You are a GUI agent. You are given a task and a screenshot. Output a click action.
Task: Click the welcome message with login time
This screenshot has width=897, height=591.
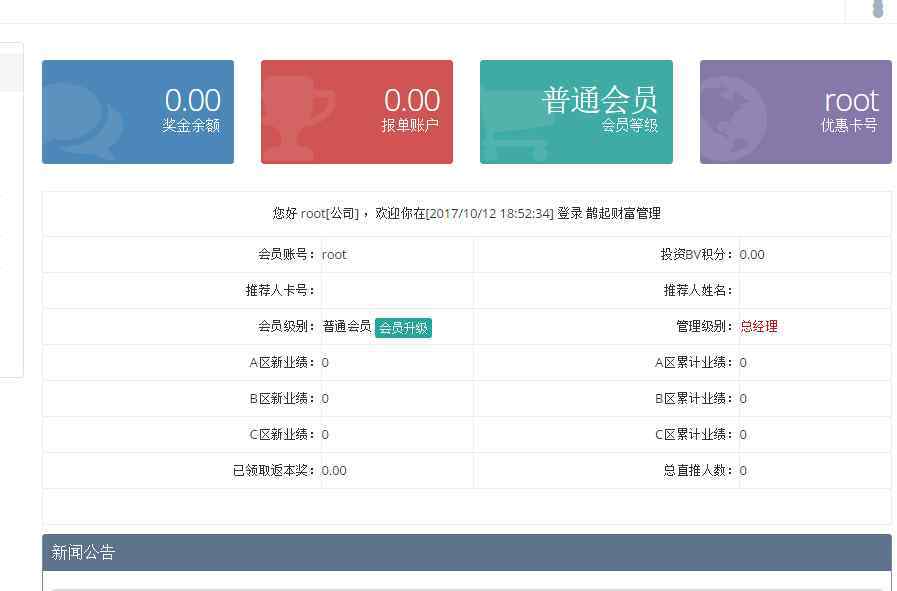coord(466,213)
